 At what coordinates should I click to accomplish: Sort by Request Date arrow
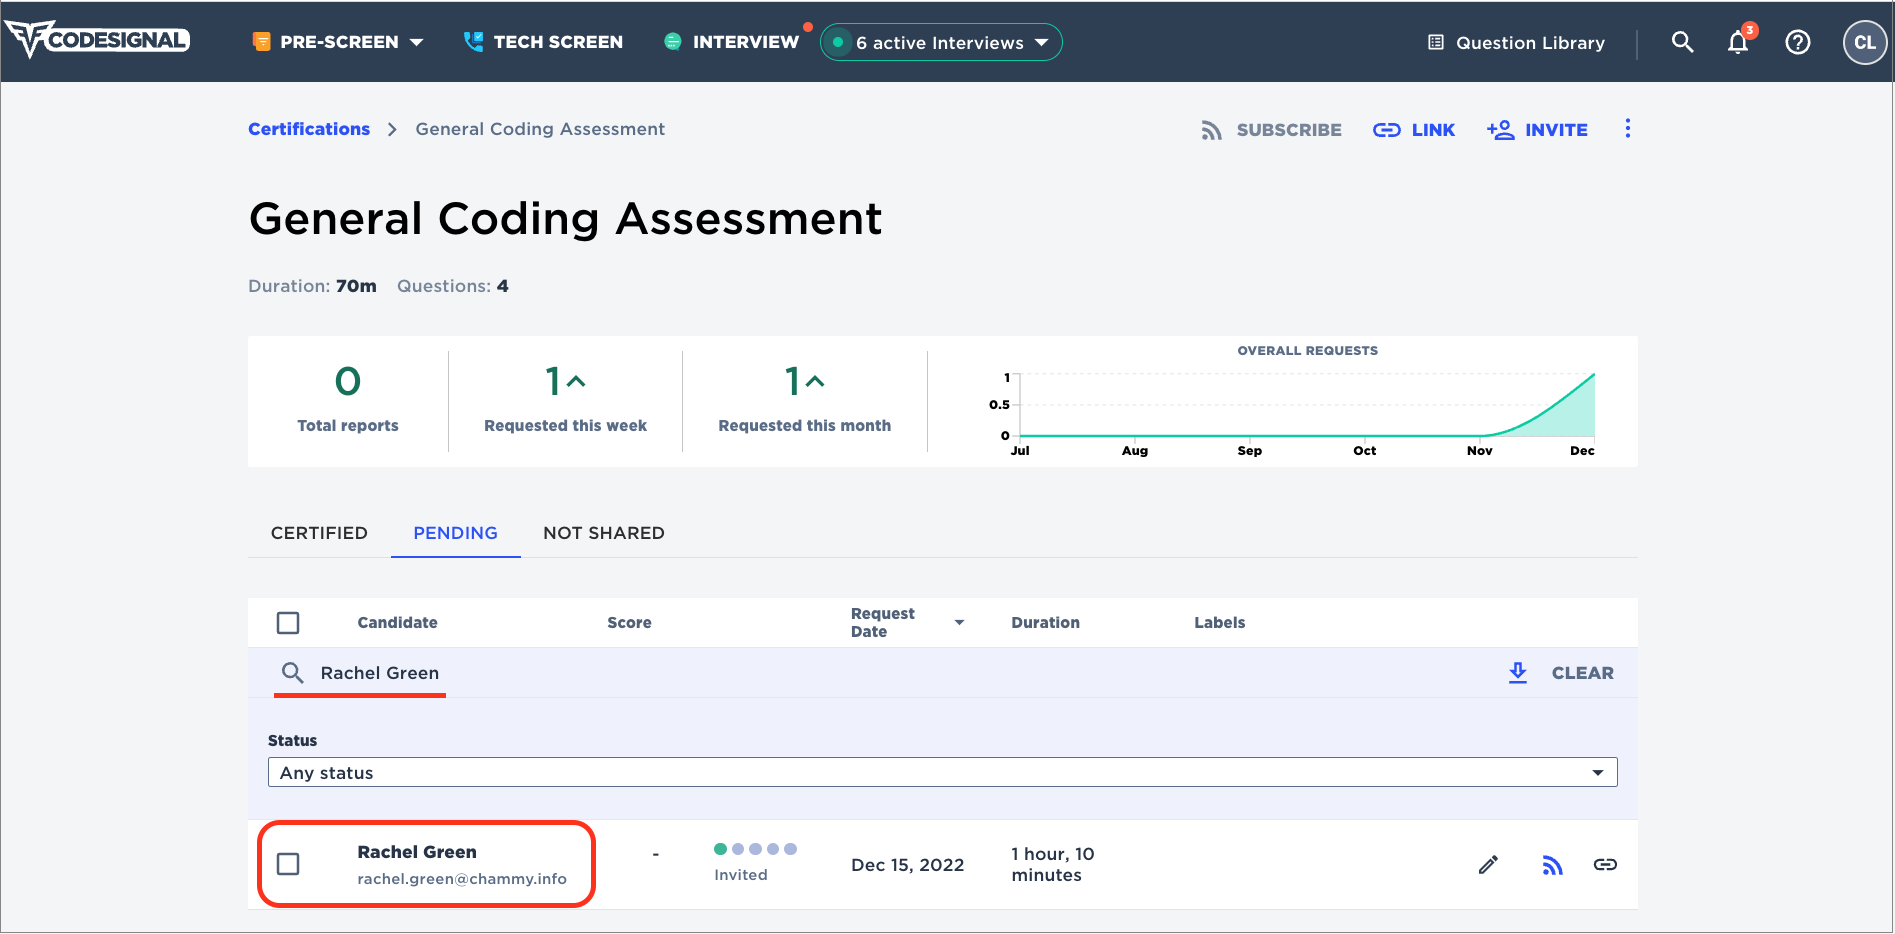click(959, 623)
